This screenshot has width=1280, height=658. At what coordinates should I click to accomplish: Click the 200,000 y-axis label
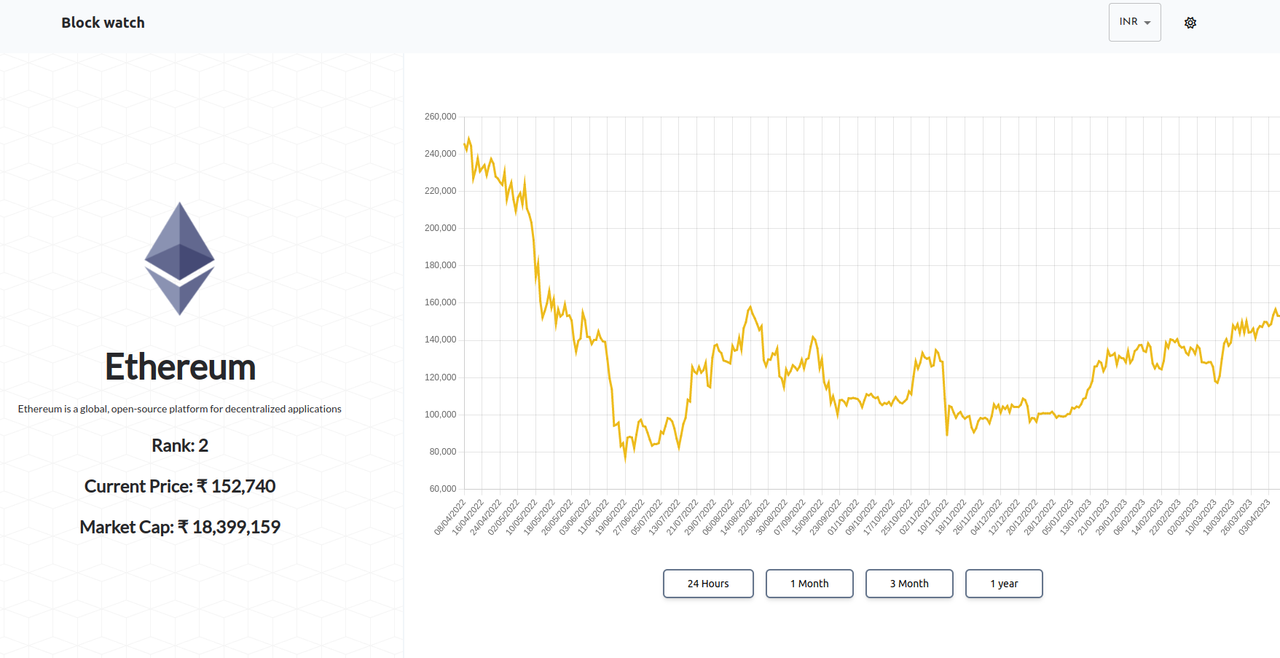tap(441, 228)
